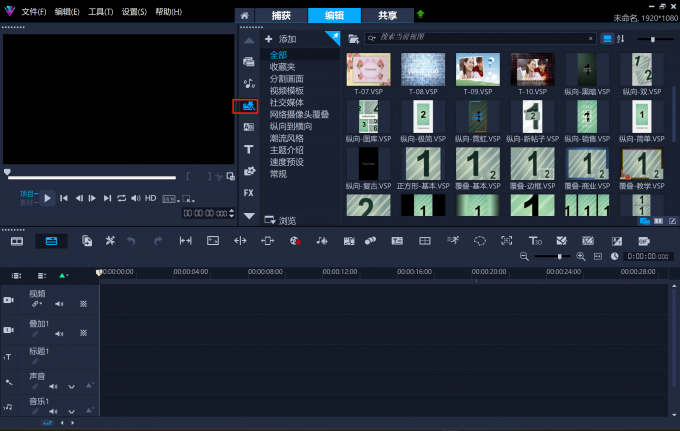
Task: Click the split clip scissors icon
Action: click(x=219, y=176)
